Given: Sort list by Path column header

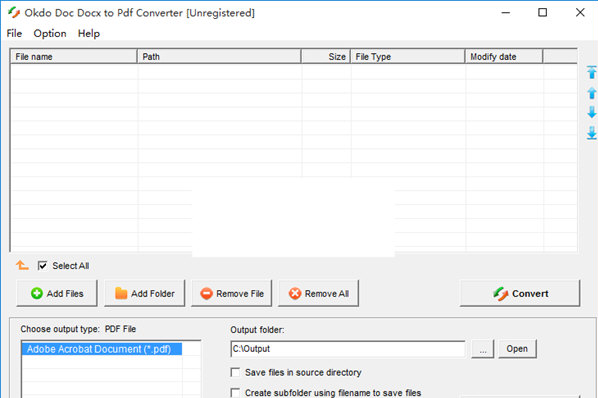Looking at the screenshot, I should coord(219,56).
